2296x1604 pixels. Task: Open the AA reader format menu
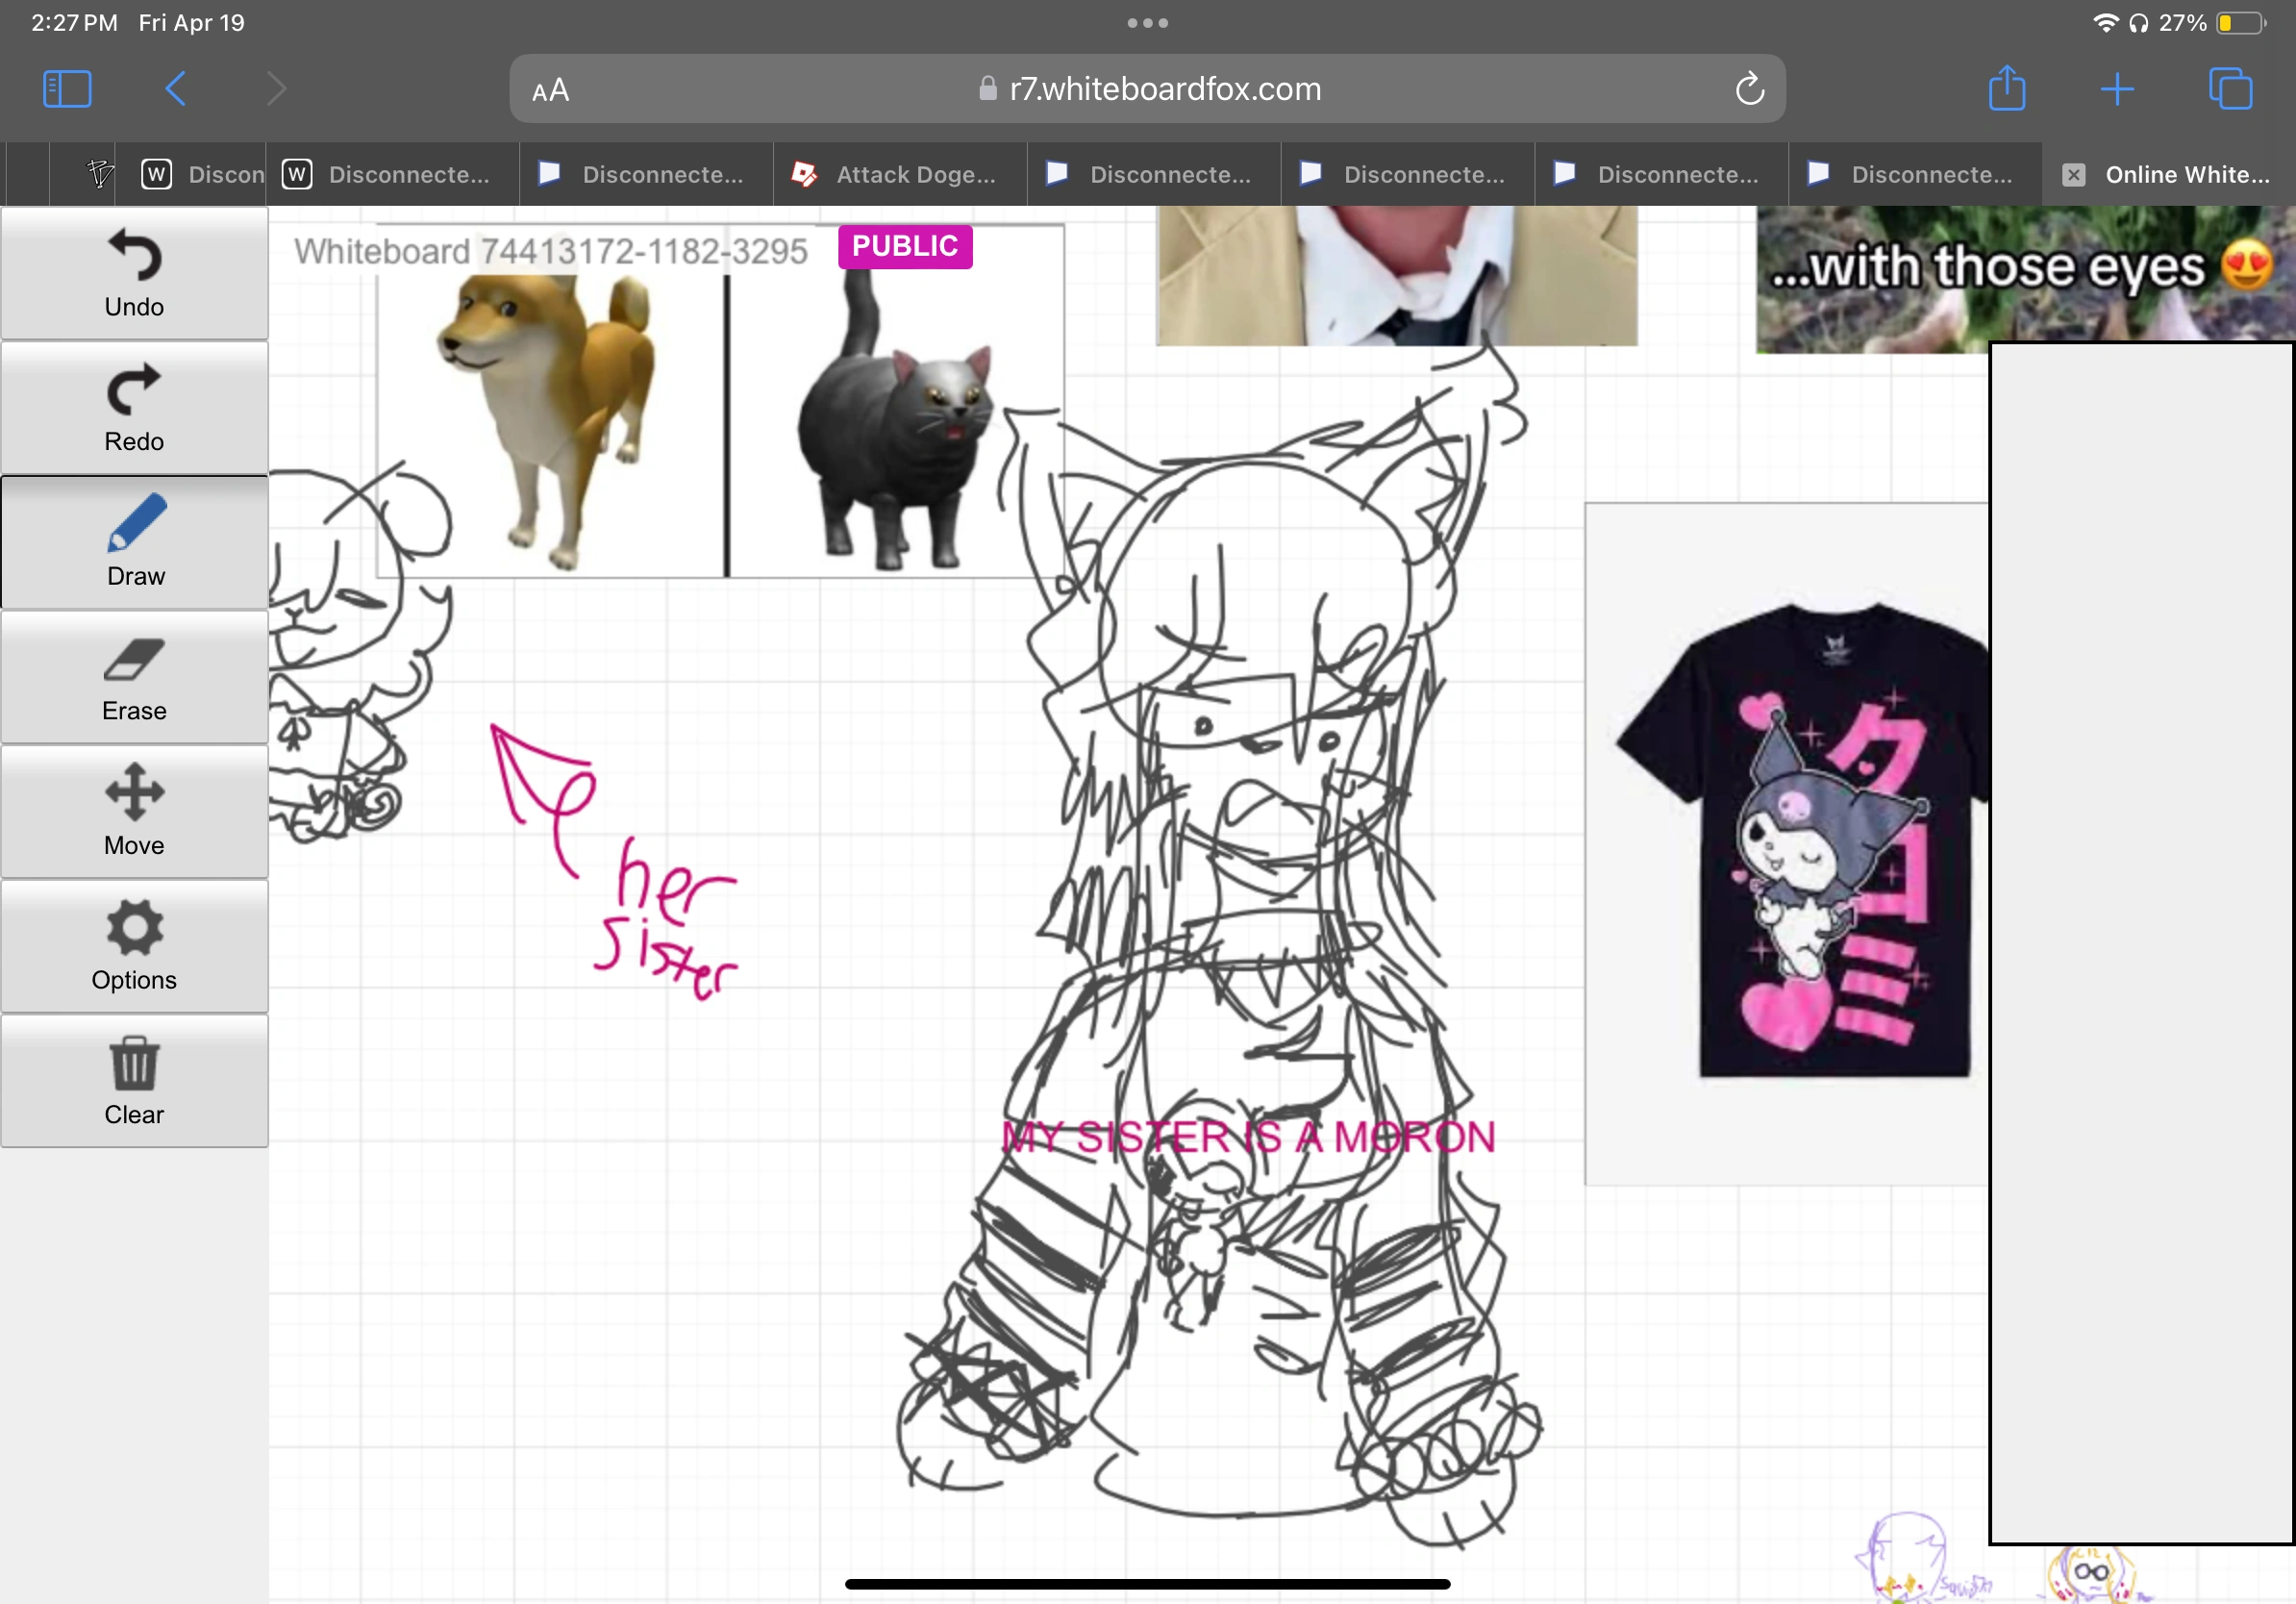(550, 91)
